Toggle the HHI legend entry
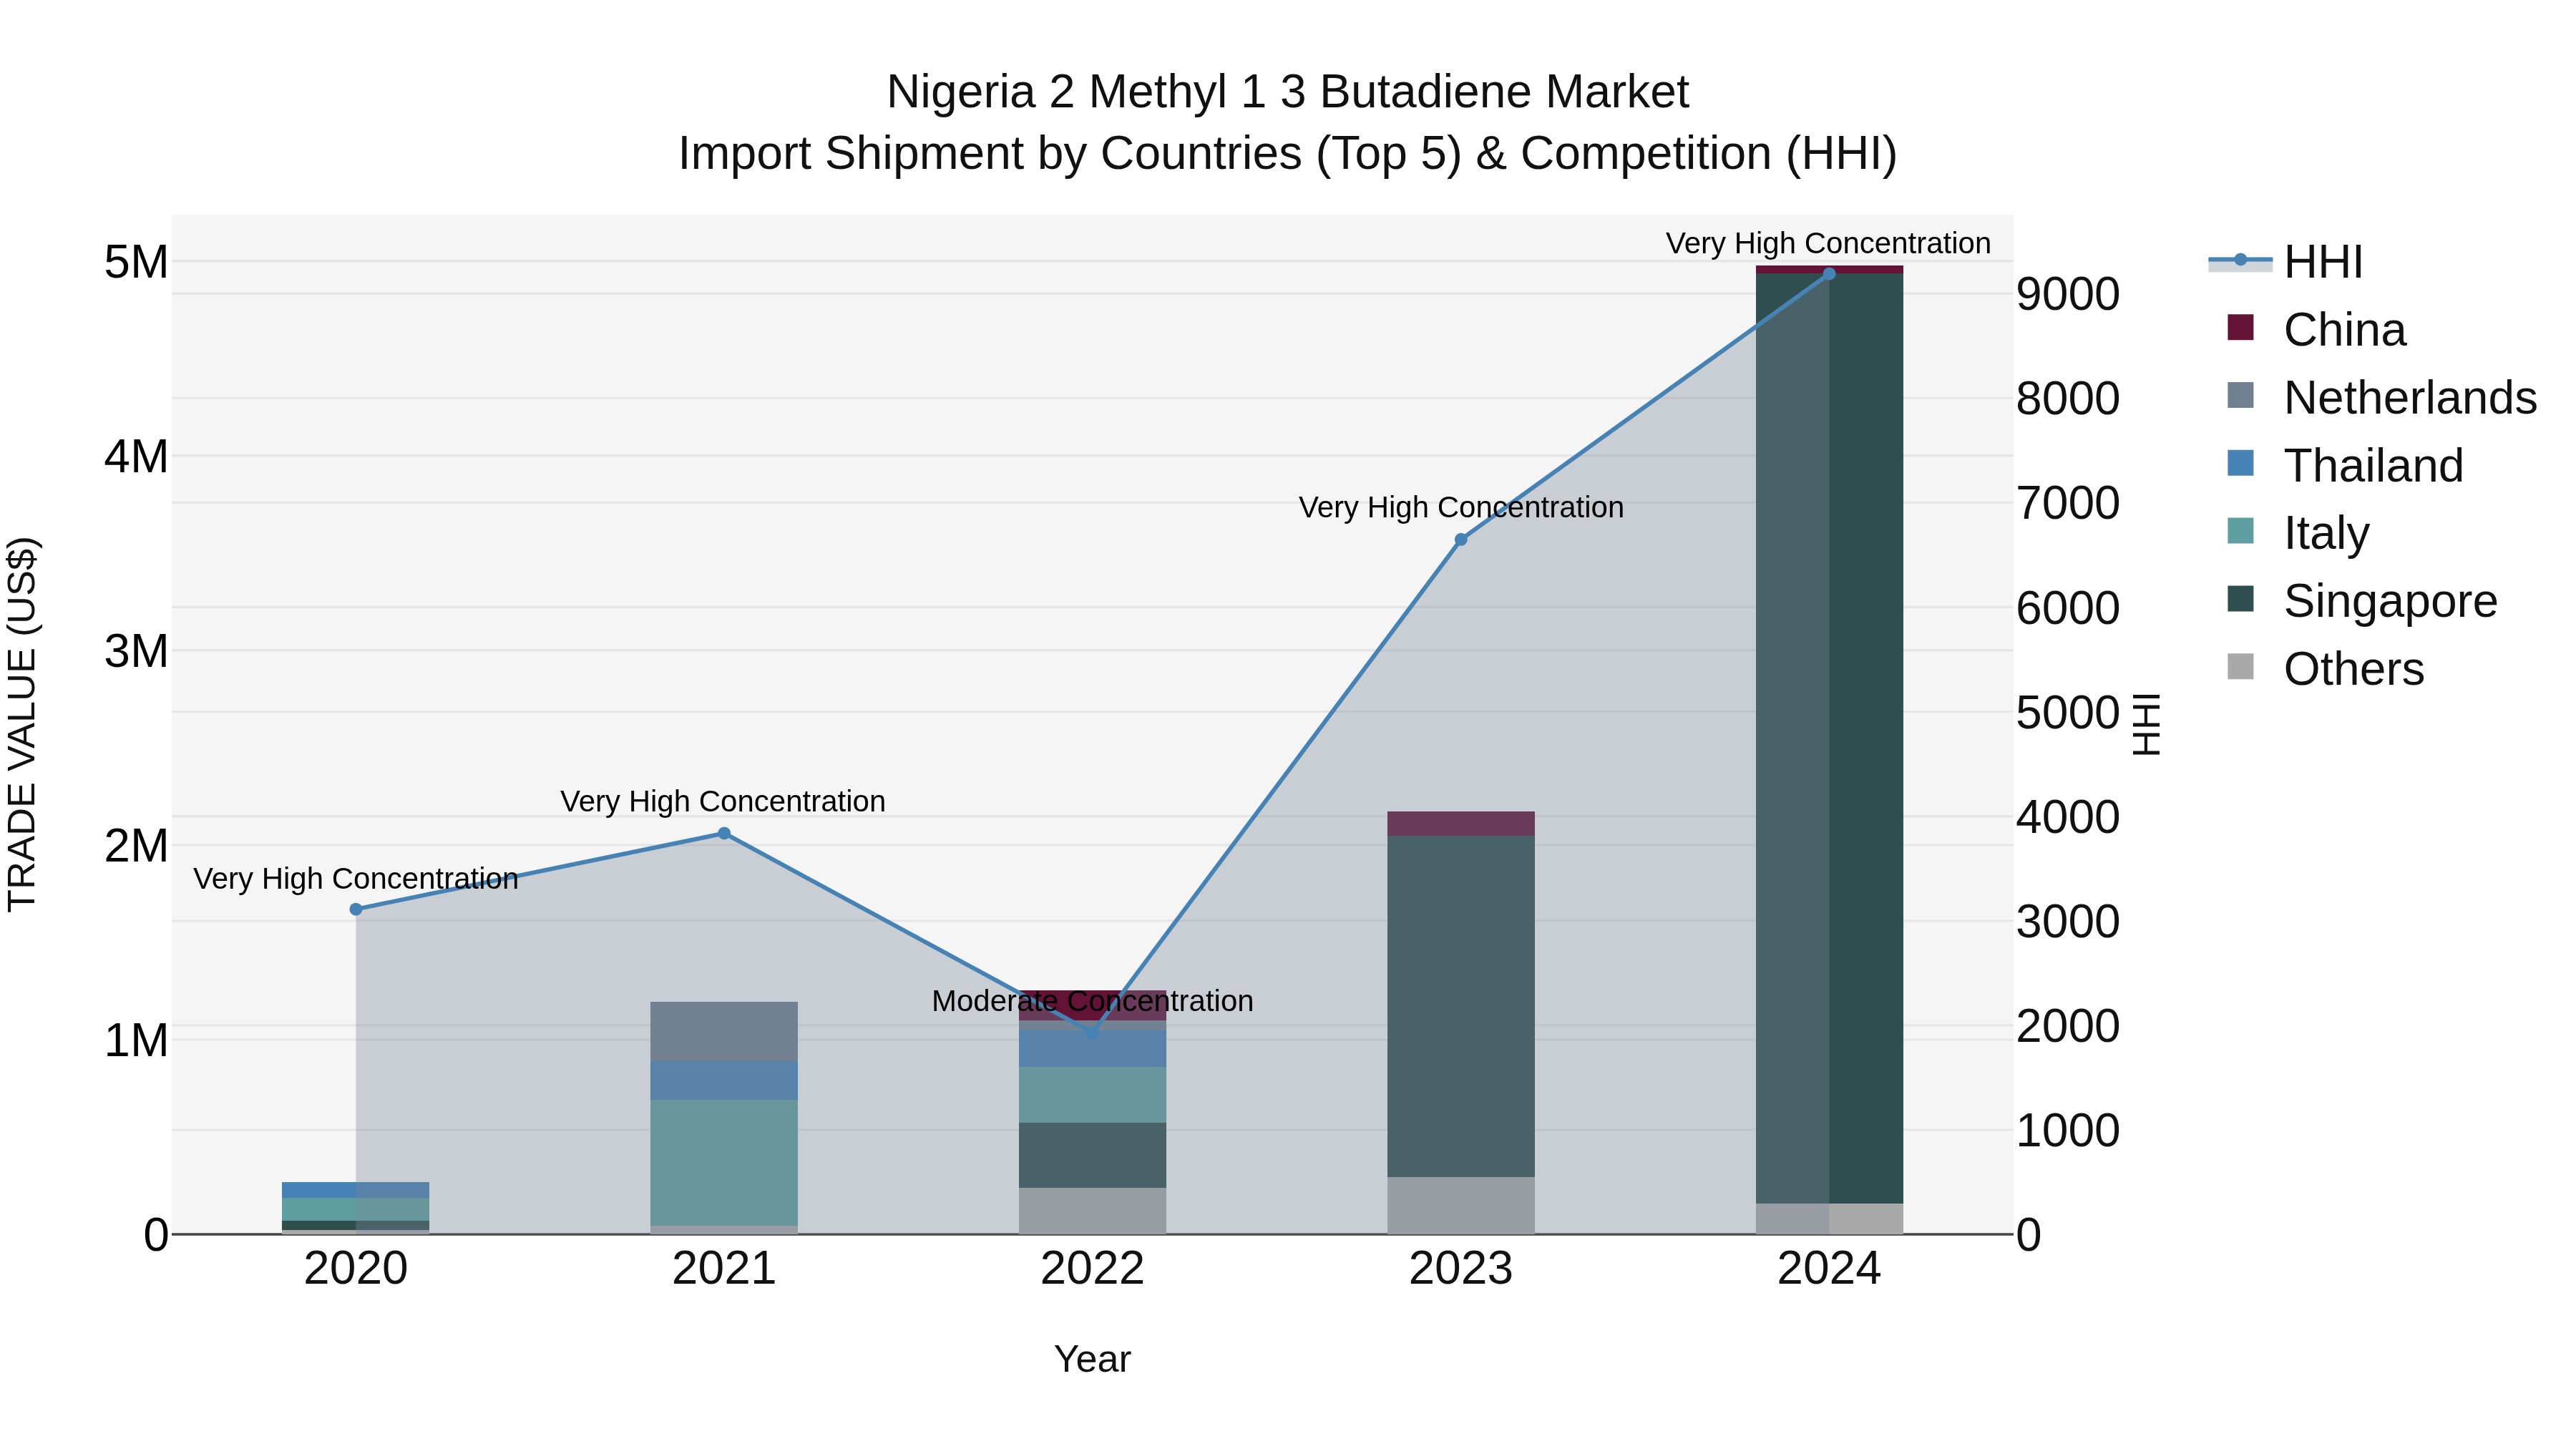The image size is (2576, 1449). coord(2285,262)
